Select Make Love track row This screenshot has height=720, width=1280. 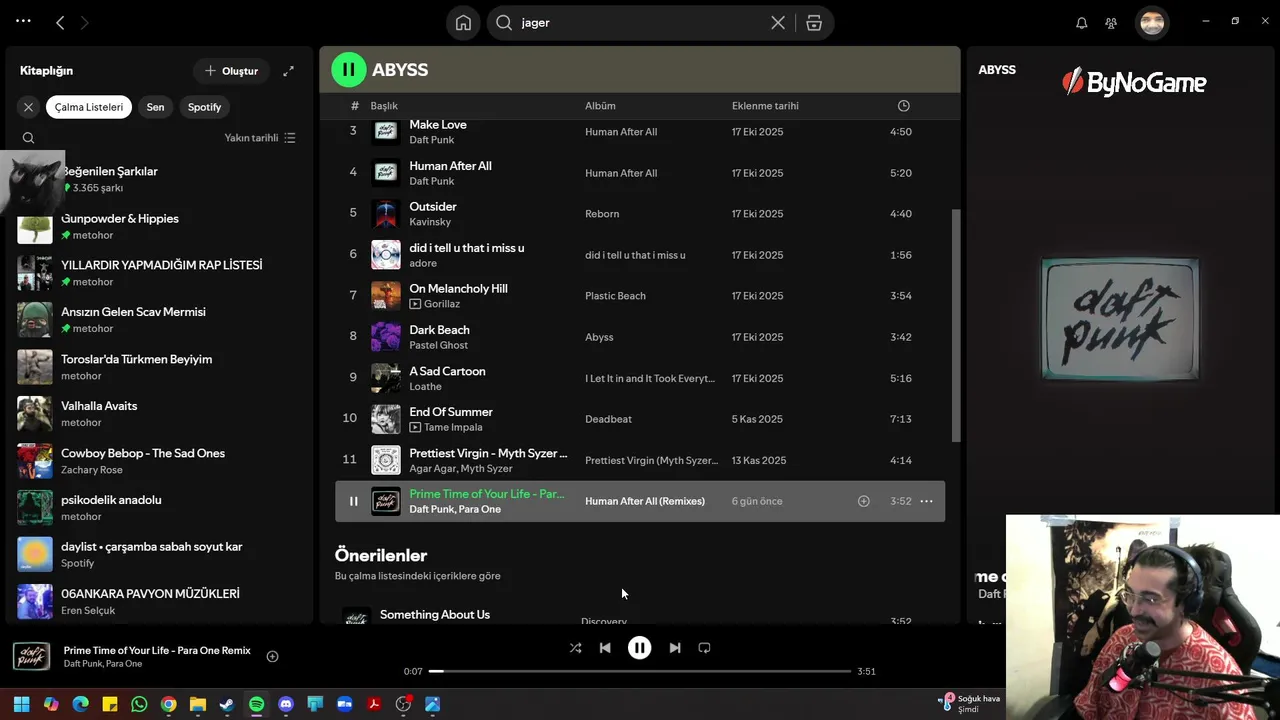pos(640,132)
